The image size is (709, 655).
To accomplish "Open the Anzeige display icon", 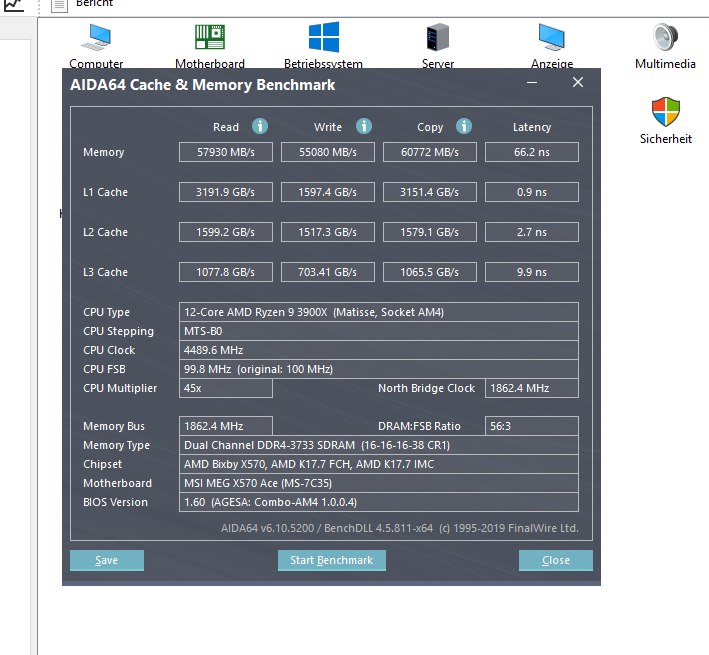I will [552, 37].
